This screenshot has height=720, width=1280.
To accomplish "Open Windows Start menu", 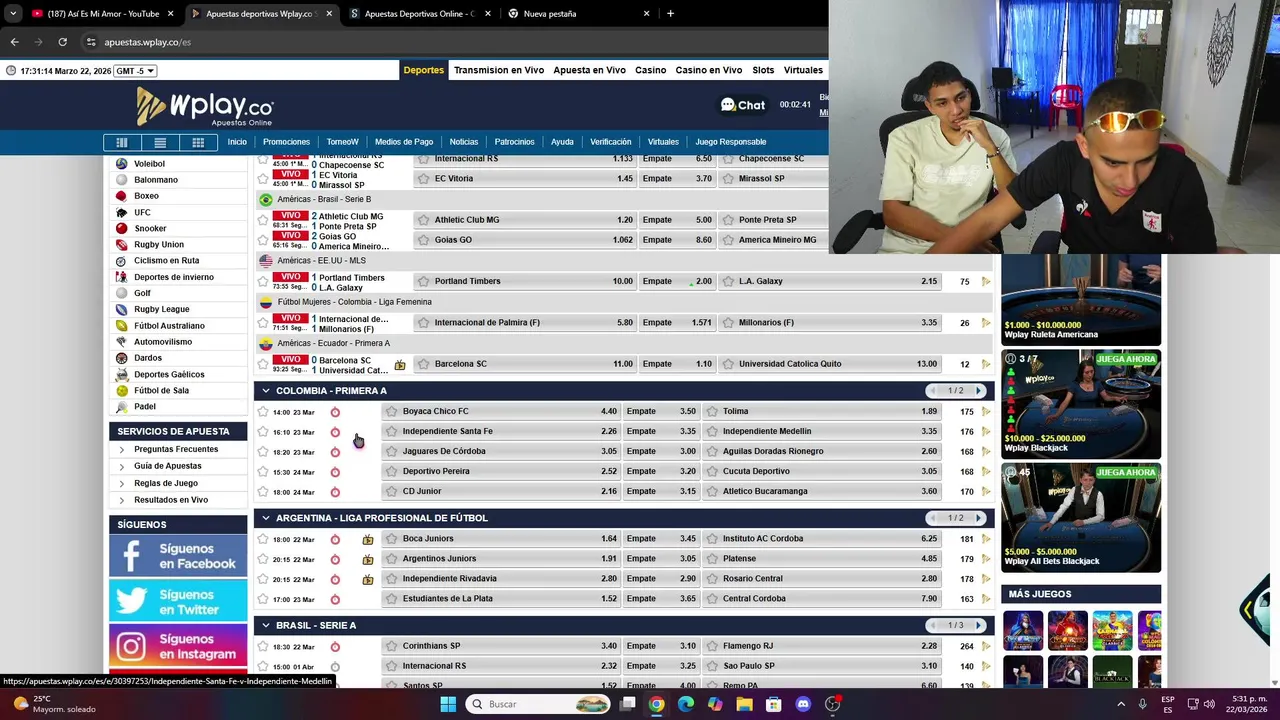I will coord(448,704).
